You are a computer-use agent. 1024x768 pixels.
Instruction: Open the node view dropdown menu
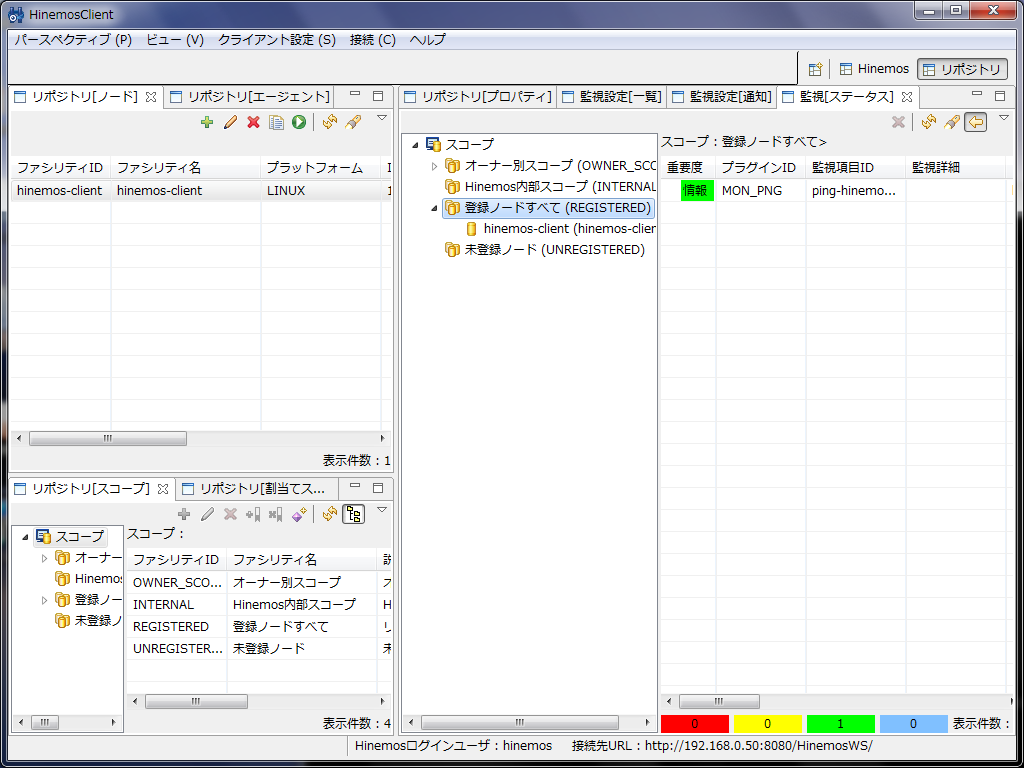382,118
